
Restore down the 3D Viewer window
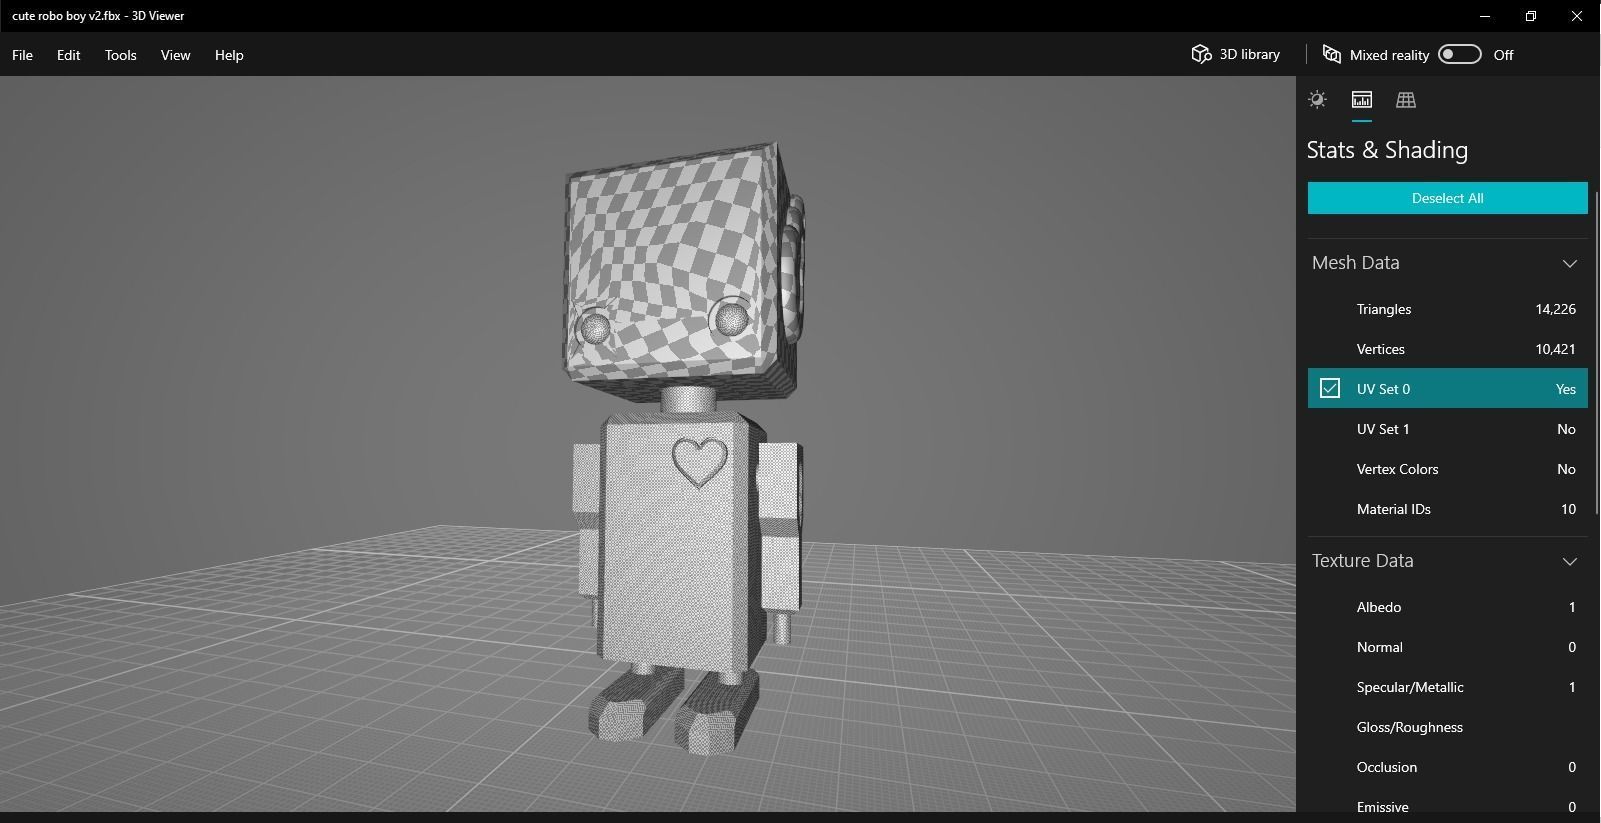click(1531, 16)
